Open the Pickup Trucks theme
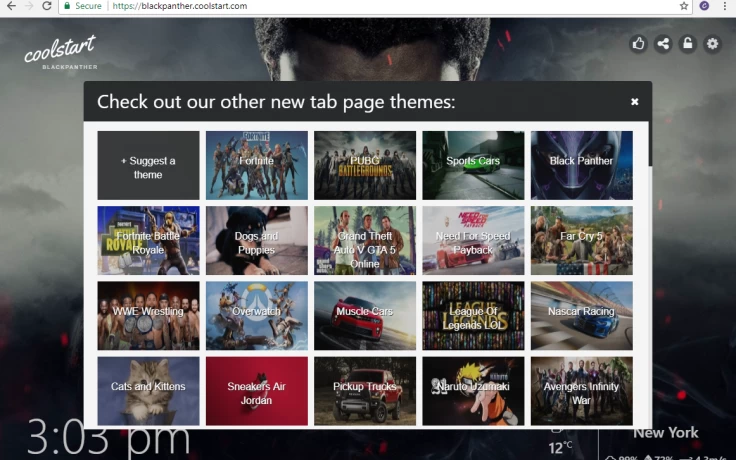Image resolution: width=736 pixels, height=460 pixels. [365, 391]
